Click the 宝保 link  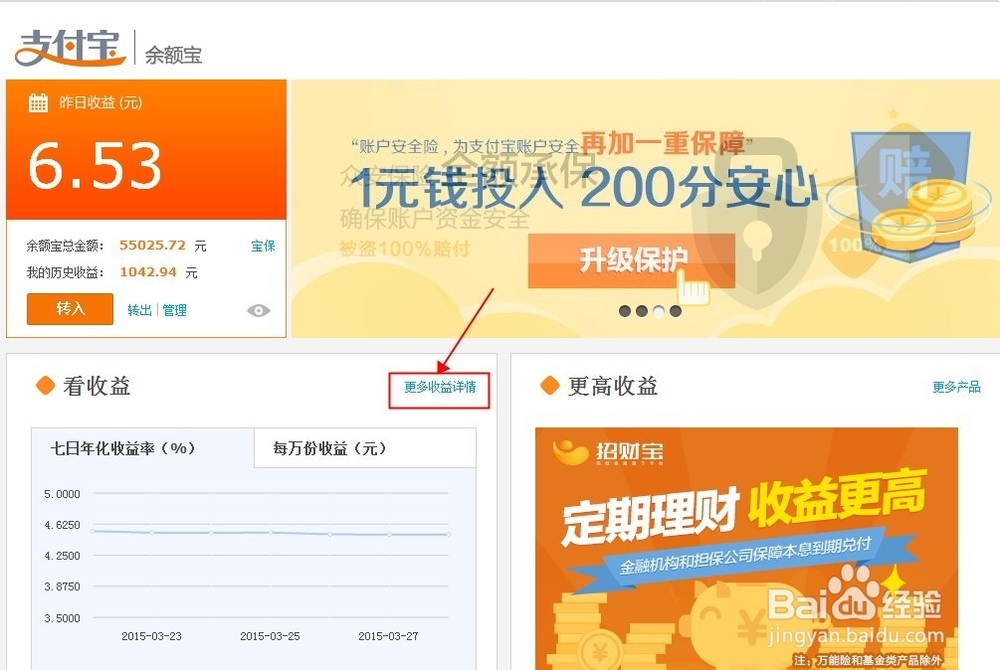click(263, 245)
